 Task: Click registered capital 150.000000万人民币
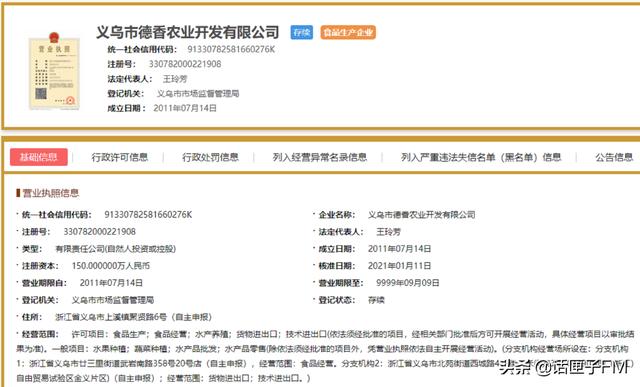coord(111,266)
